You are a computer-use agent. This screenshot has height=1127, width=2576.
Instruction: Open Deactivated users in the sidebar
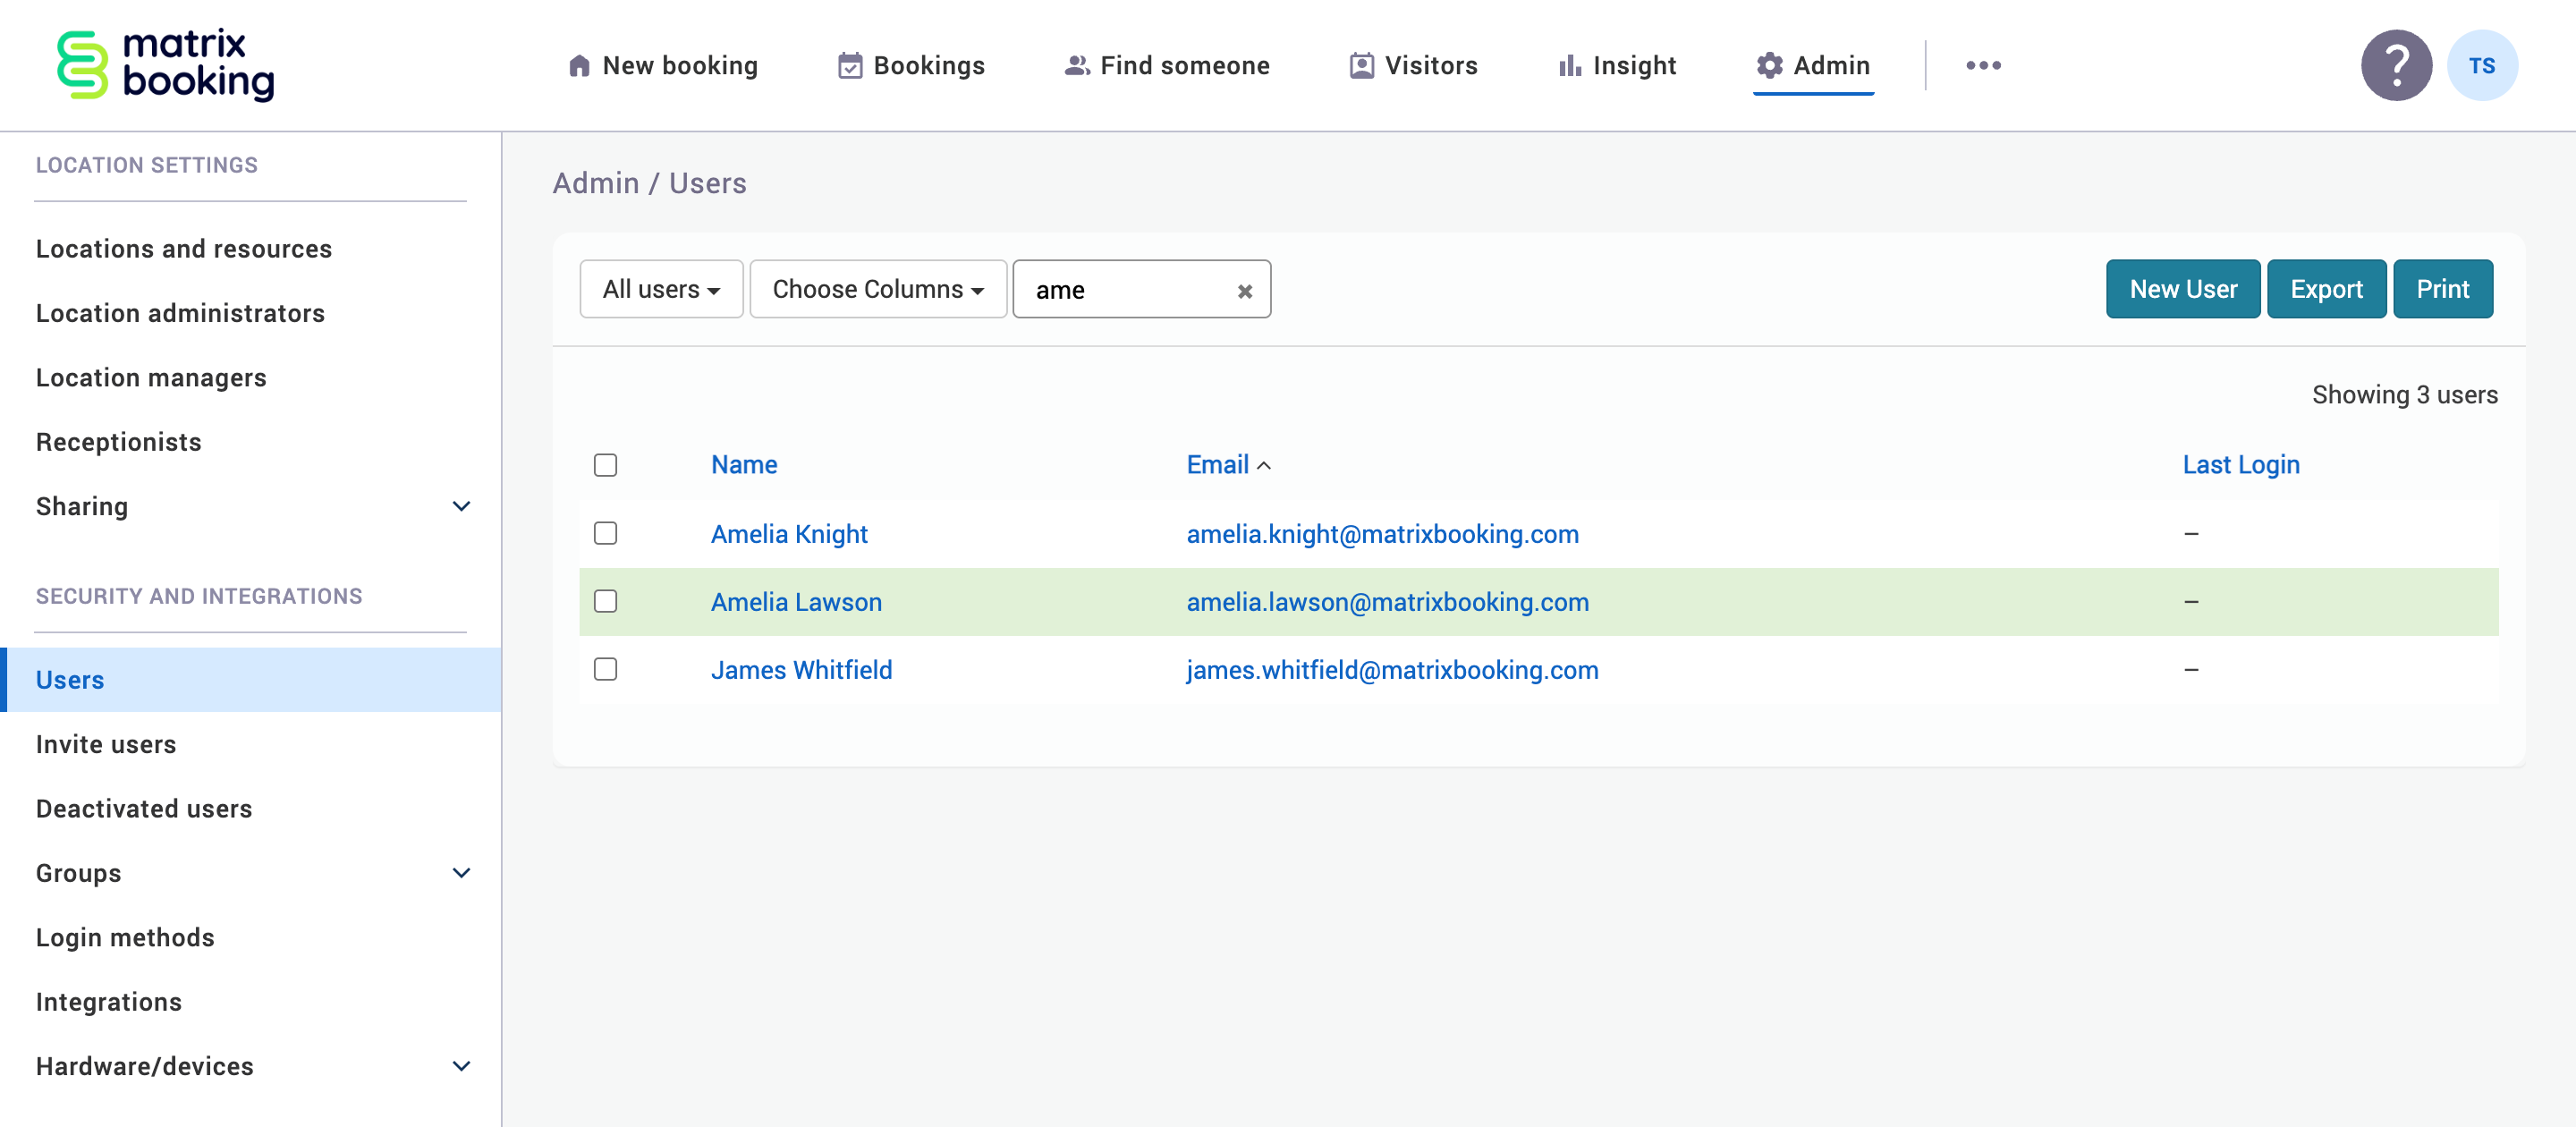(143, 808)
